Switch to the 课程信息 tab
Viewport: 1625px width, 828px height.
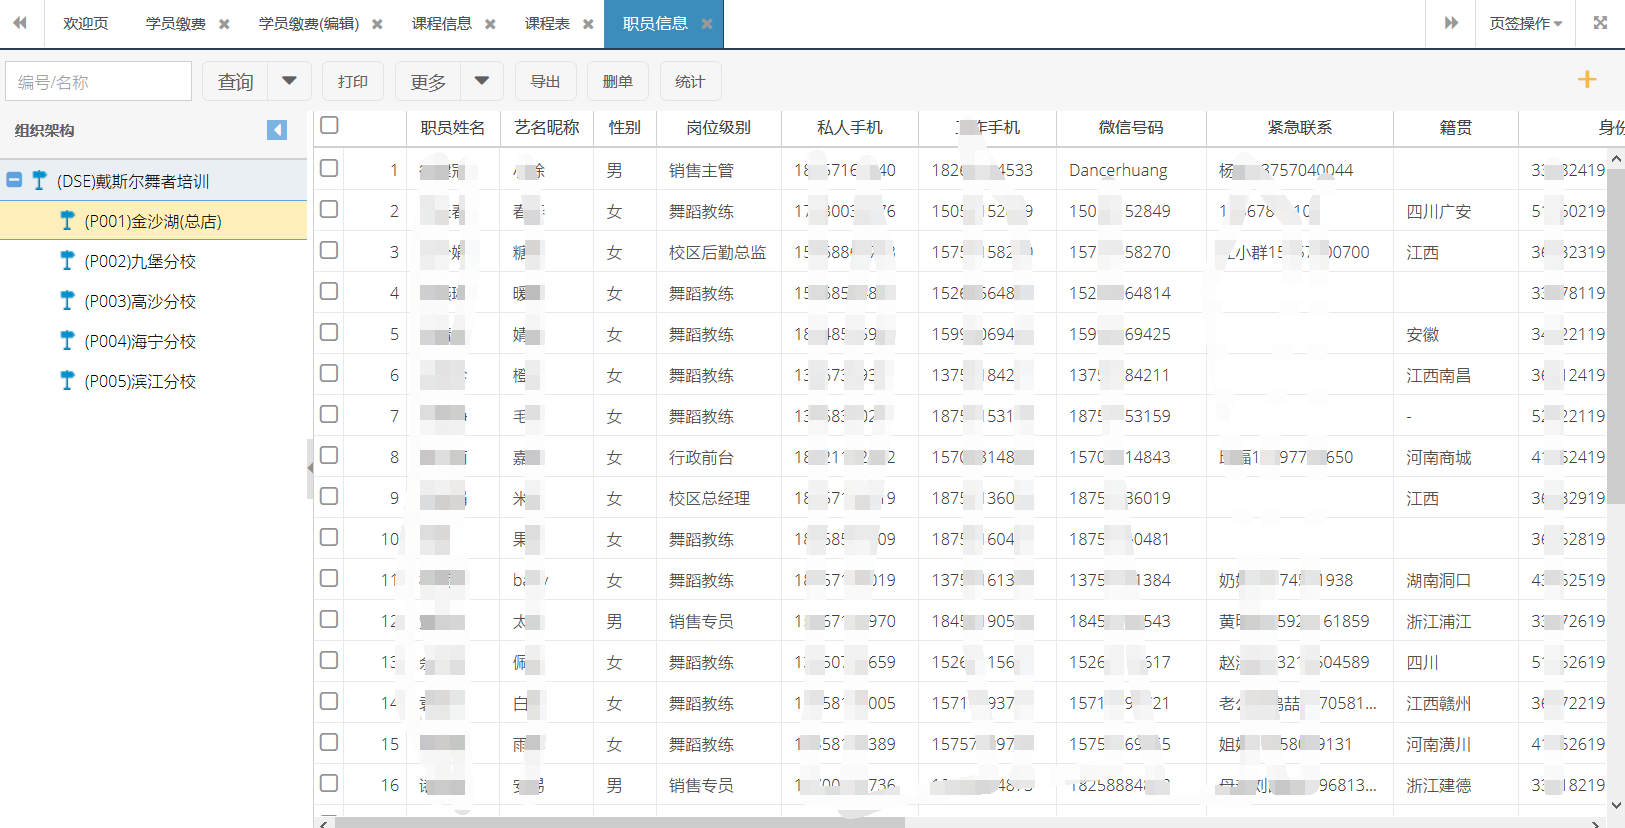click(x=441, y=23)
